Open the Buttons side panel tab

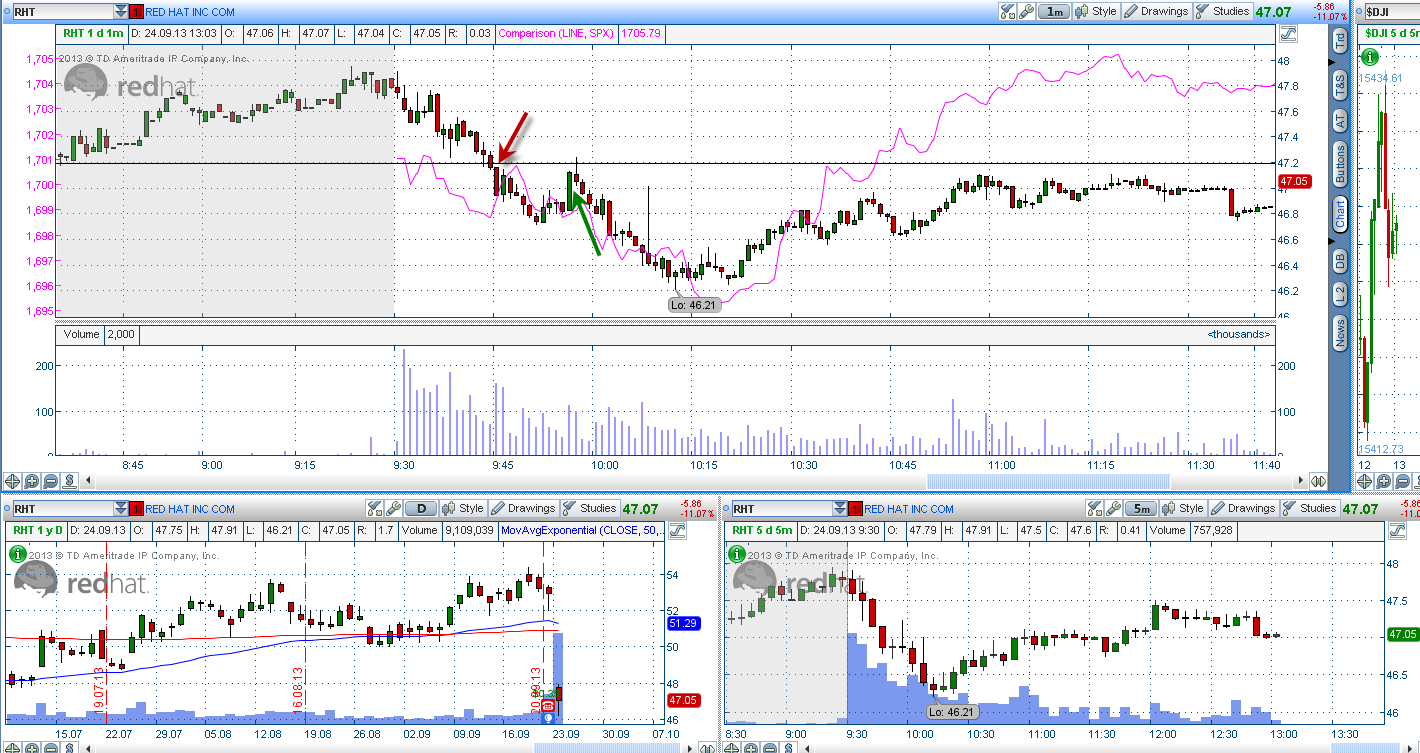[x=1340, y=165]
